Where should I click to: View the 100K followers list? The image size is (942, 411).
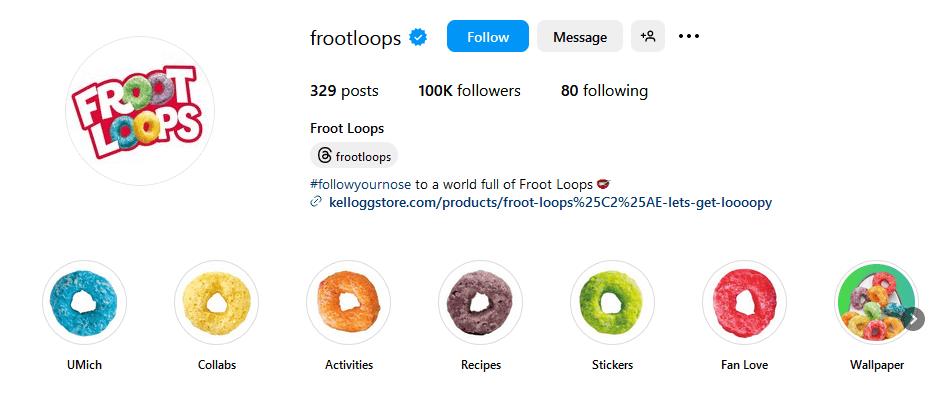[469, 91]
